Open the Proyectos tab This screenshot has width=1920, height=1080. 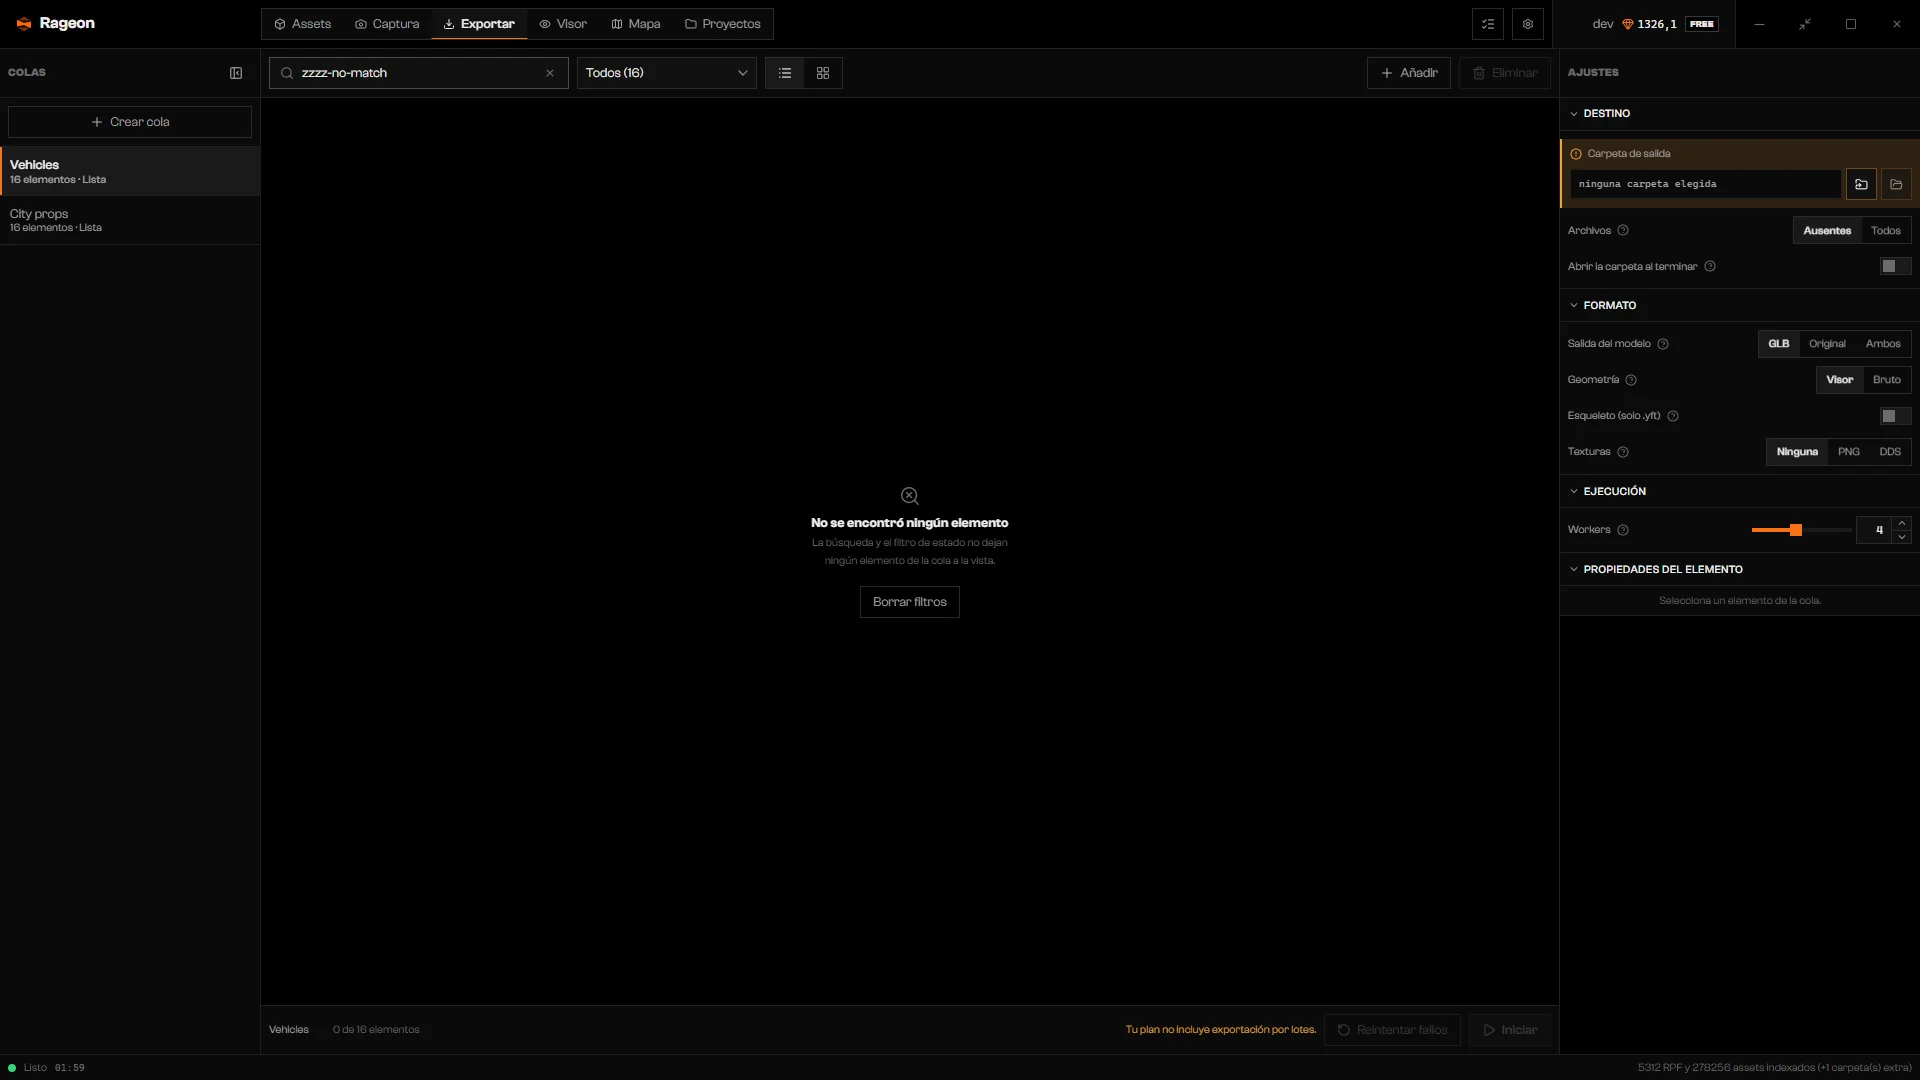[x=723, y=24]
